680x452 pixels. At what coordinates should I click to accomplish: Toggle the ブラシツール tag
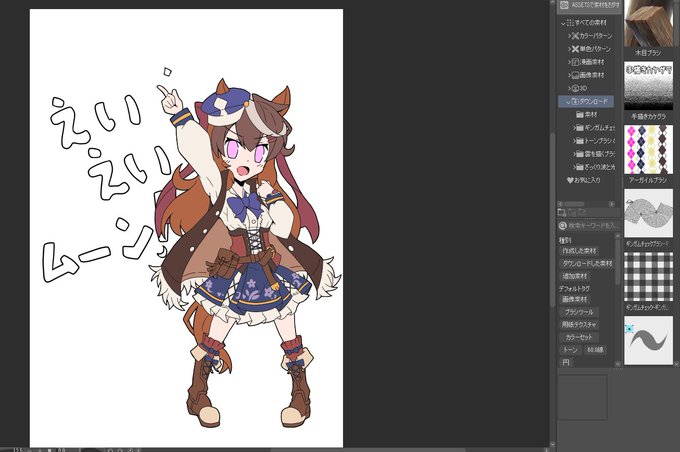pyautogui.click(x=579, y=312)
